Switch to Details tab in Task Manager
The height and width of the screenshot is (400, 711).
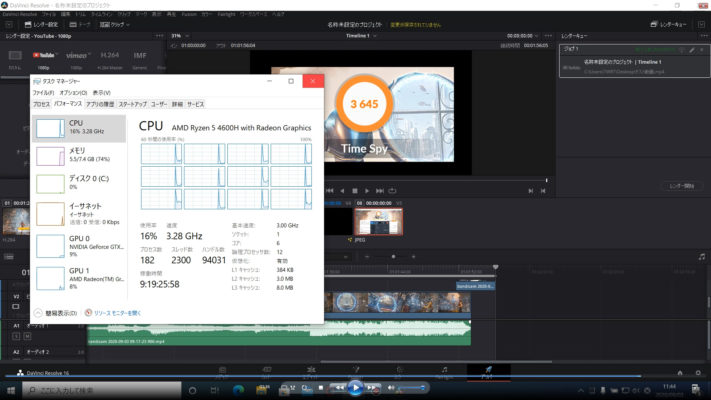point(177,104)
